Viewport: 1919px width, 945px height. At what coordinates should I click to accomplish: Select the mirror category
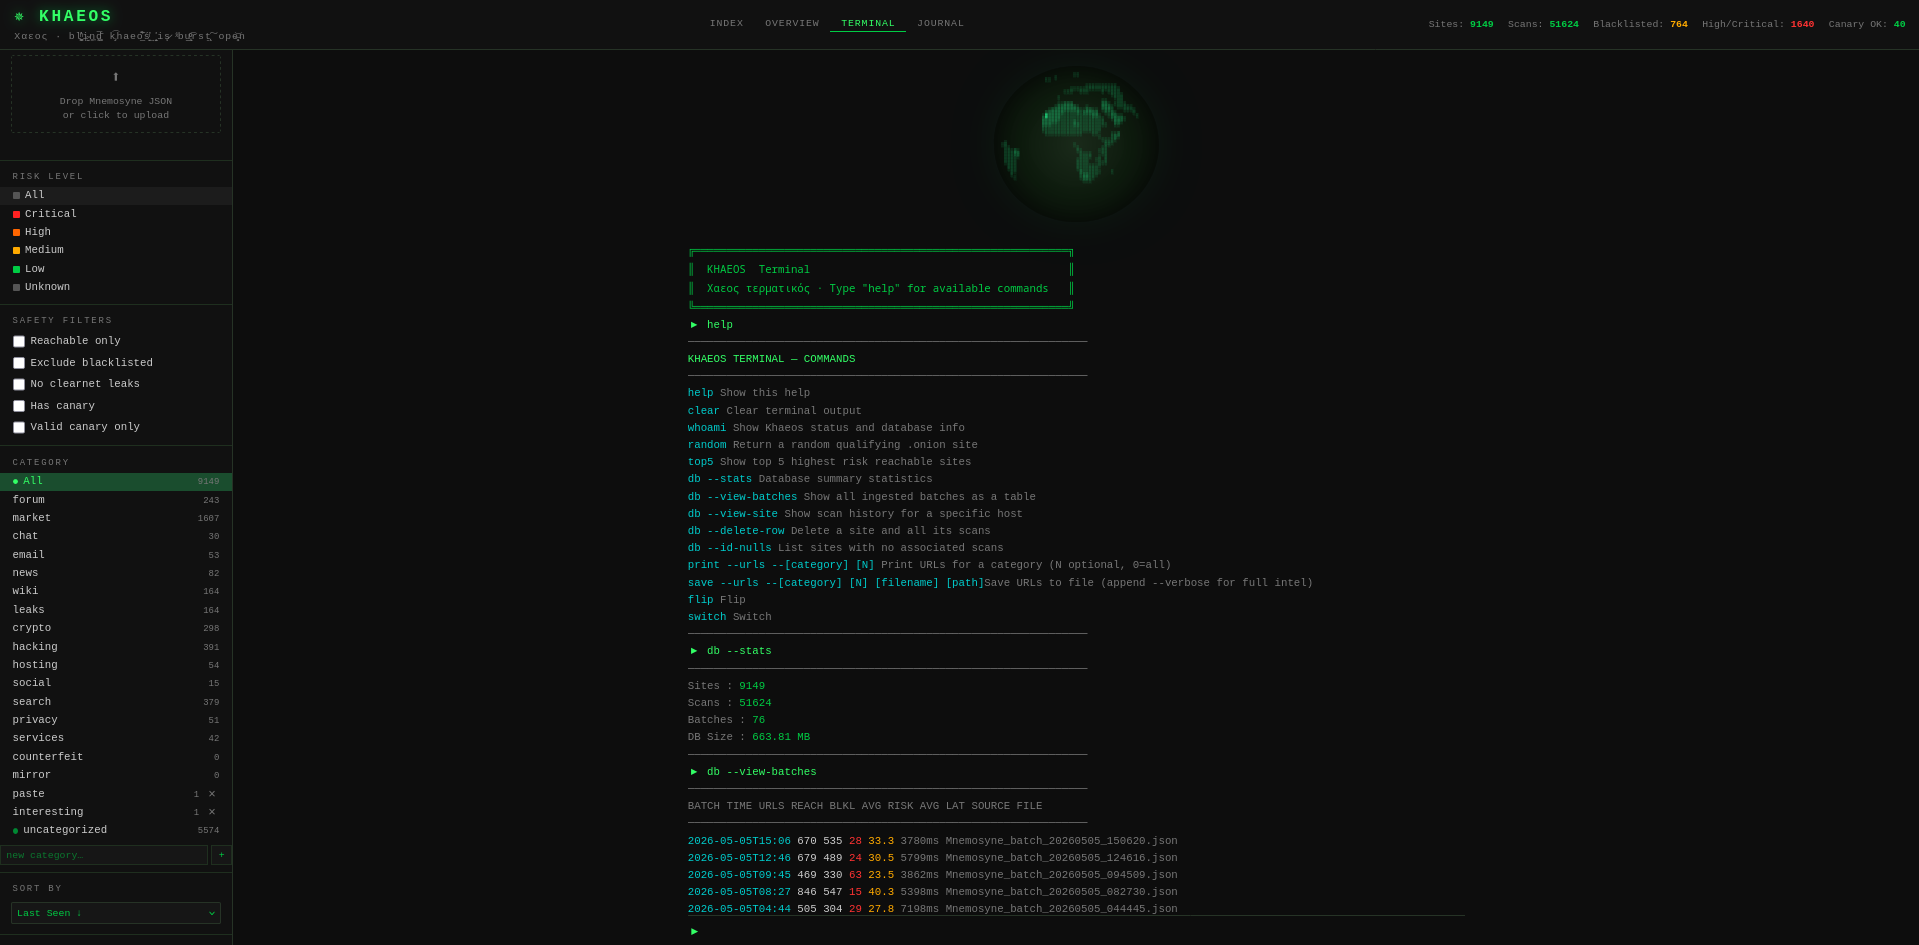point(116,775)
